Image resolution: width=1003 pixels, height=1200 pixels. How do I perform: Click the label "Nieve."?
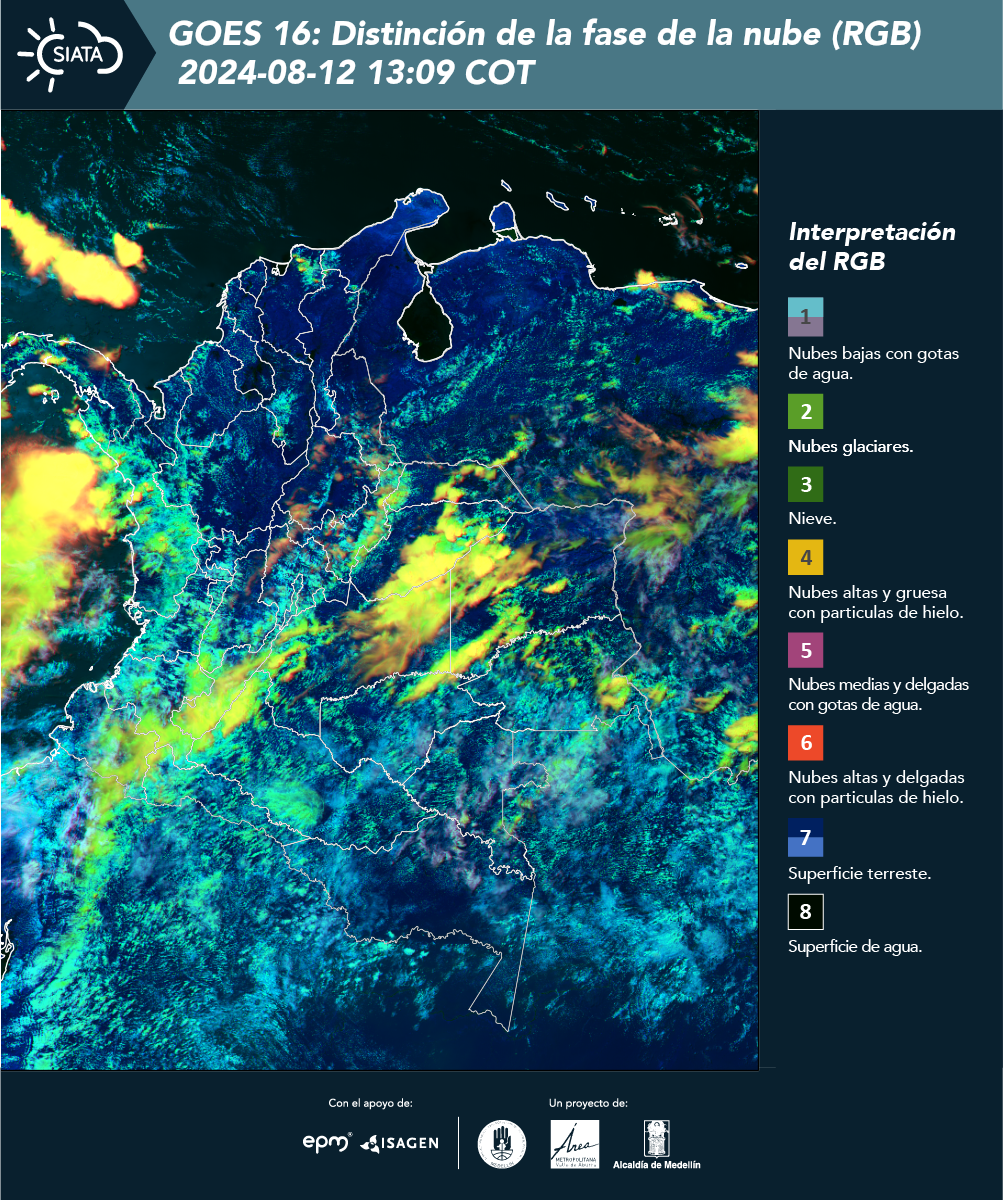812,520
